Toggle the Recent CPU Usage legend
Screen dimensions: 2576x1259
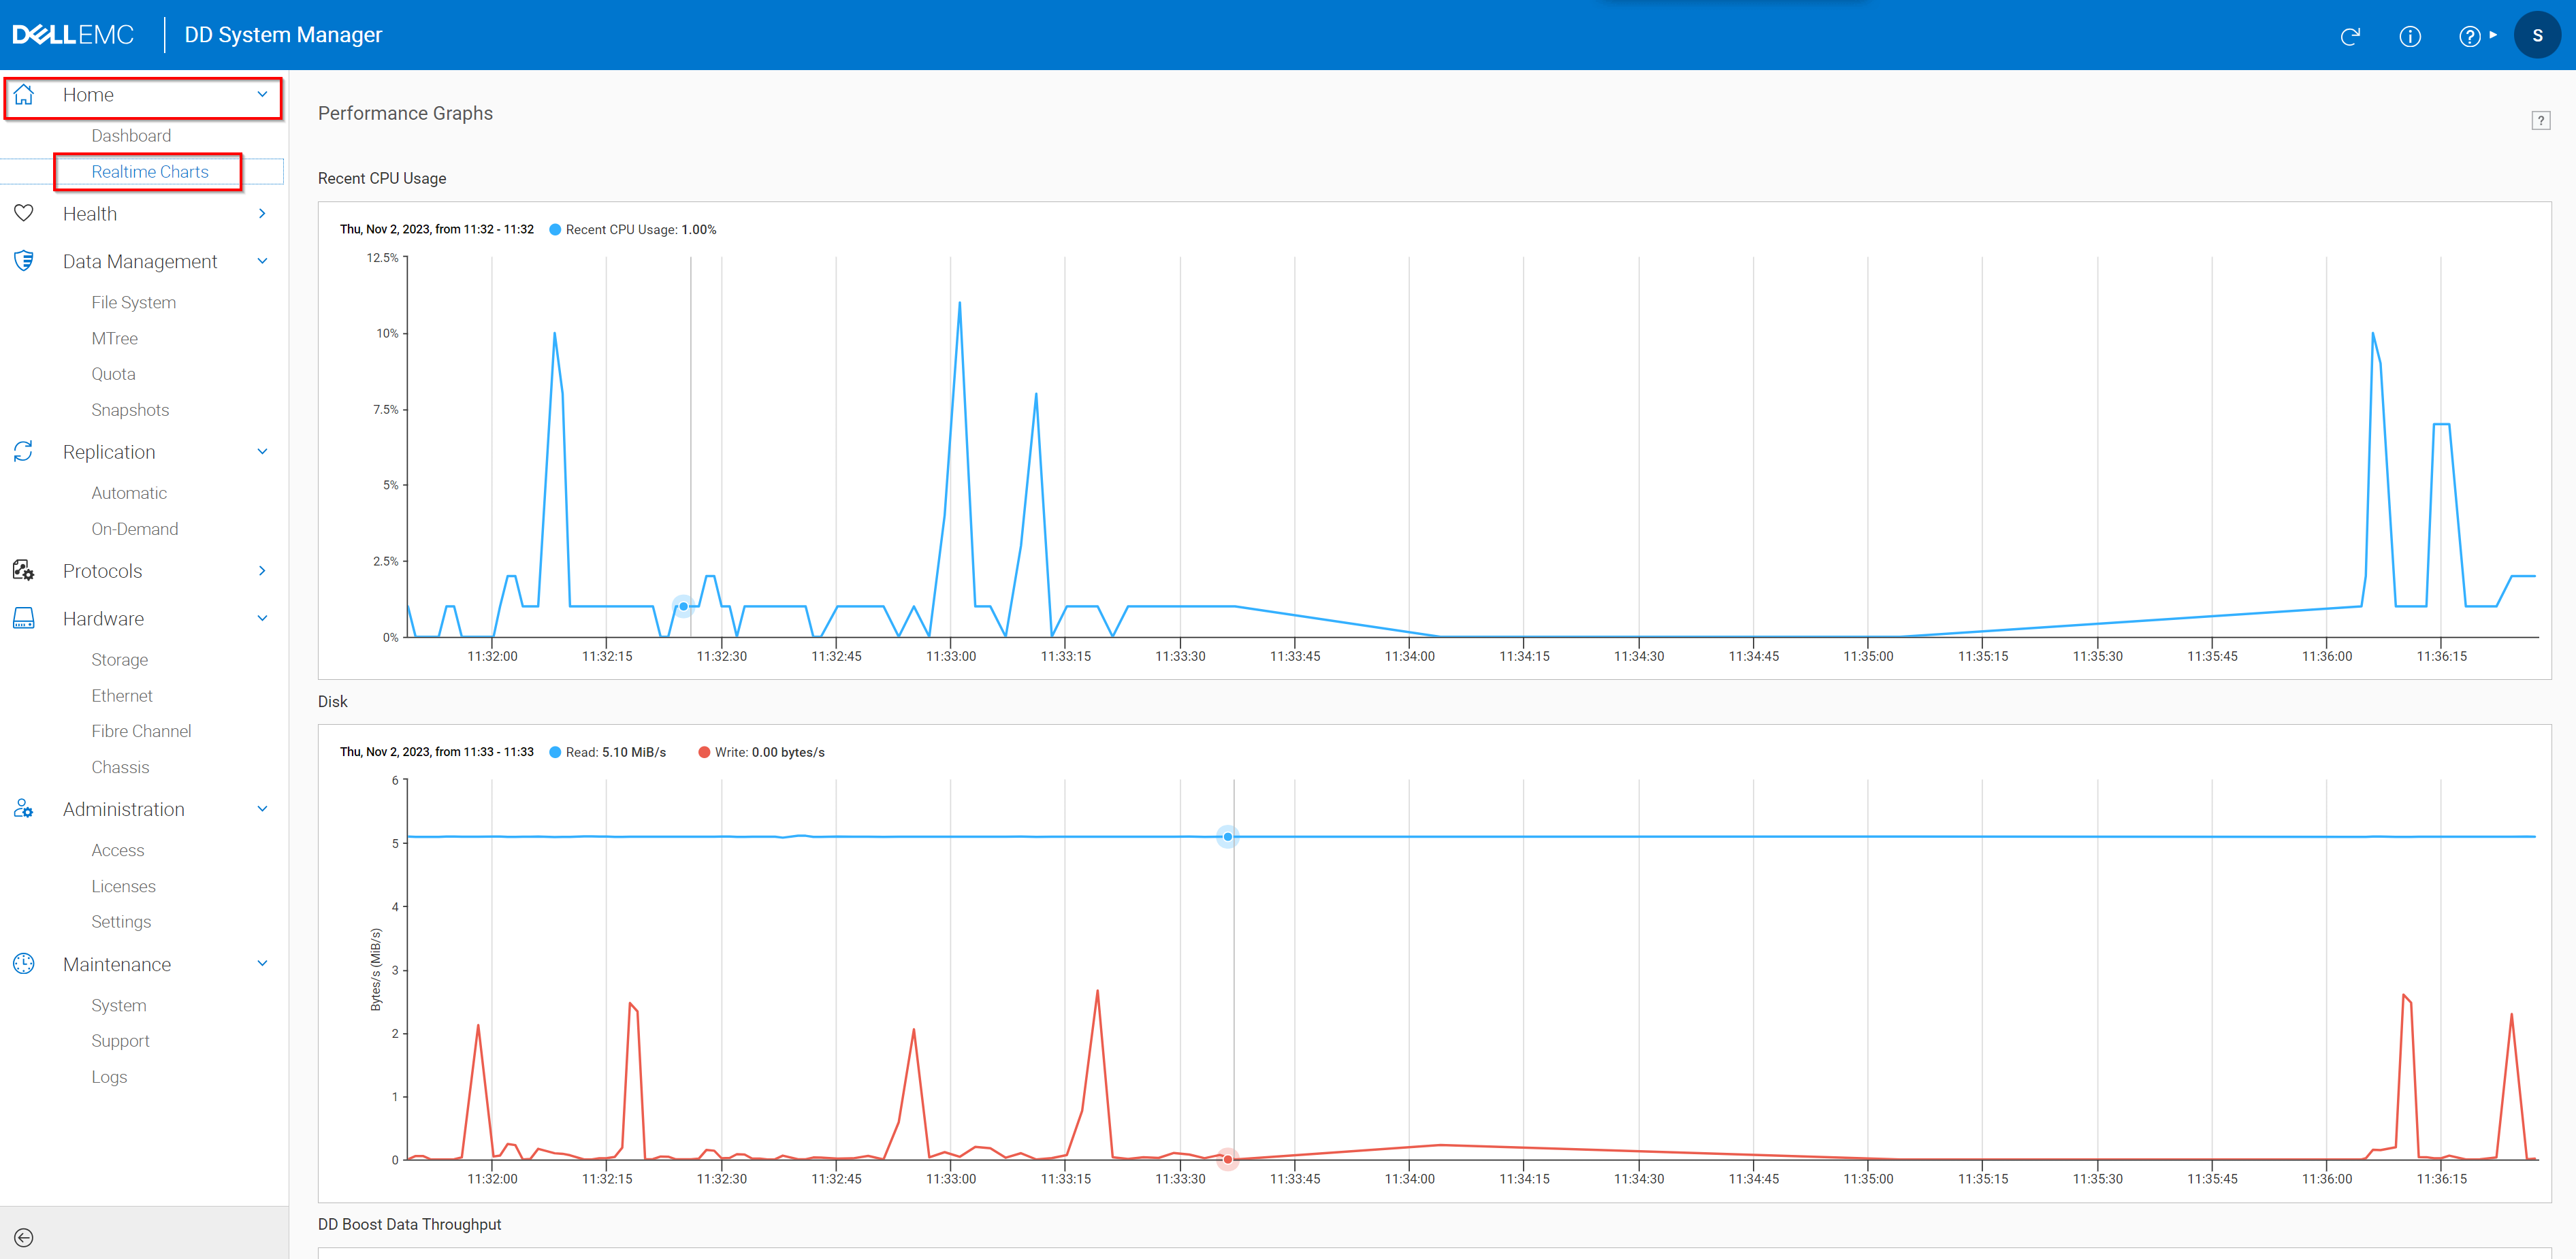tap(632, 229)
